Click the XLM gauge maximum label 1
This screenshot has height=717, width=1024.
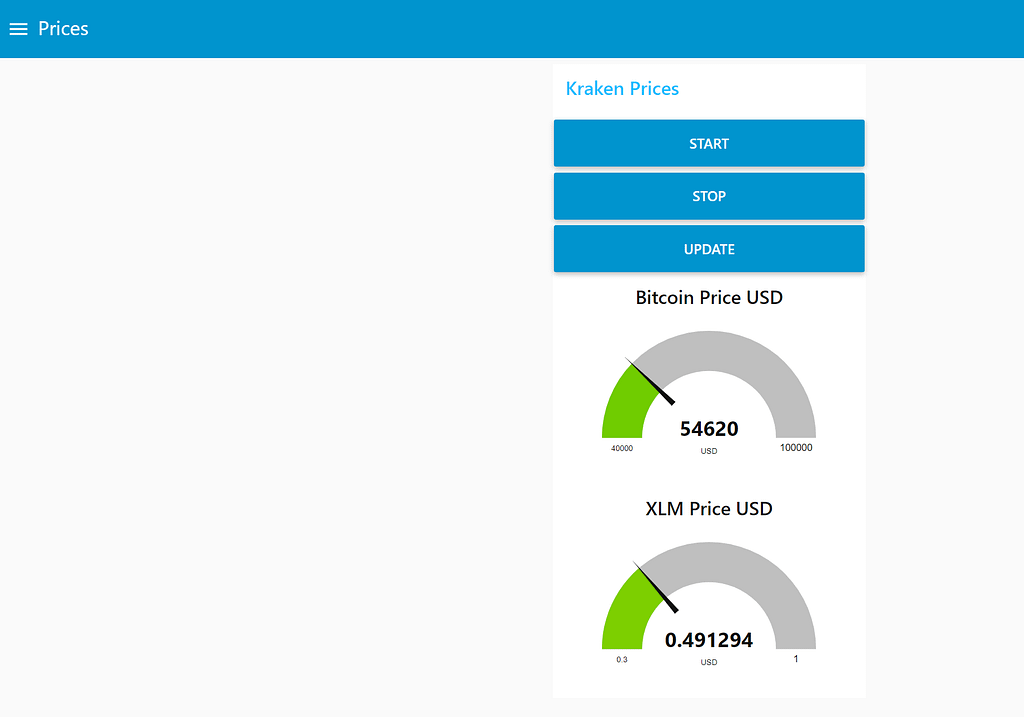click(x=795, y=658)
